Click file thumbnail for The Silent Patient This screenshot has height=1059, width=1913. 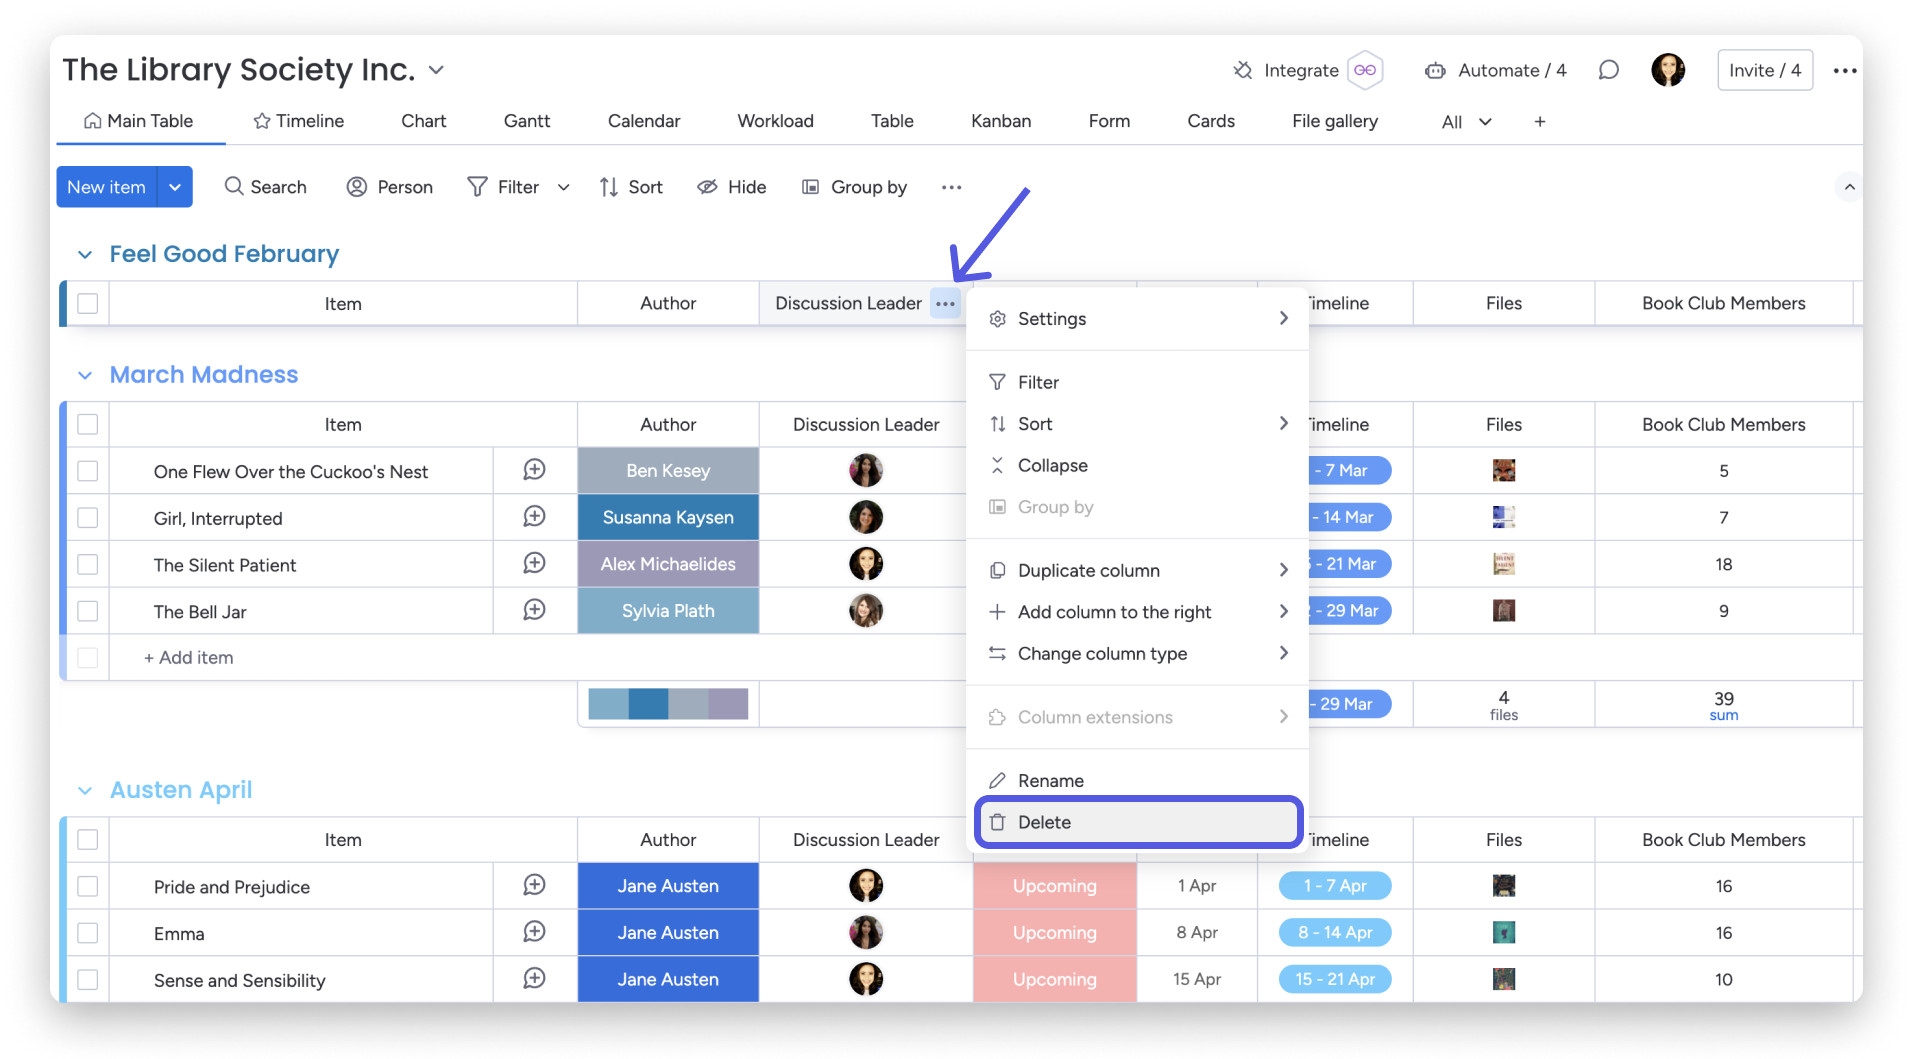pyautogui.click(x=1504, y=564)
